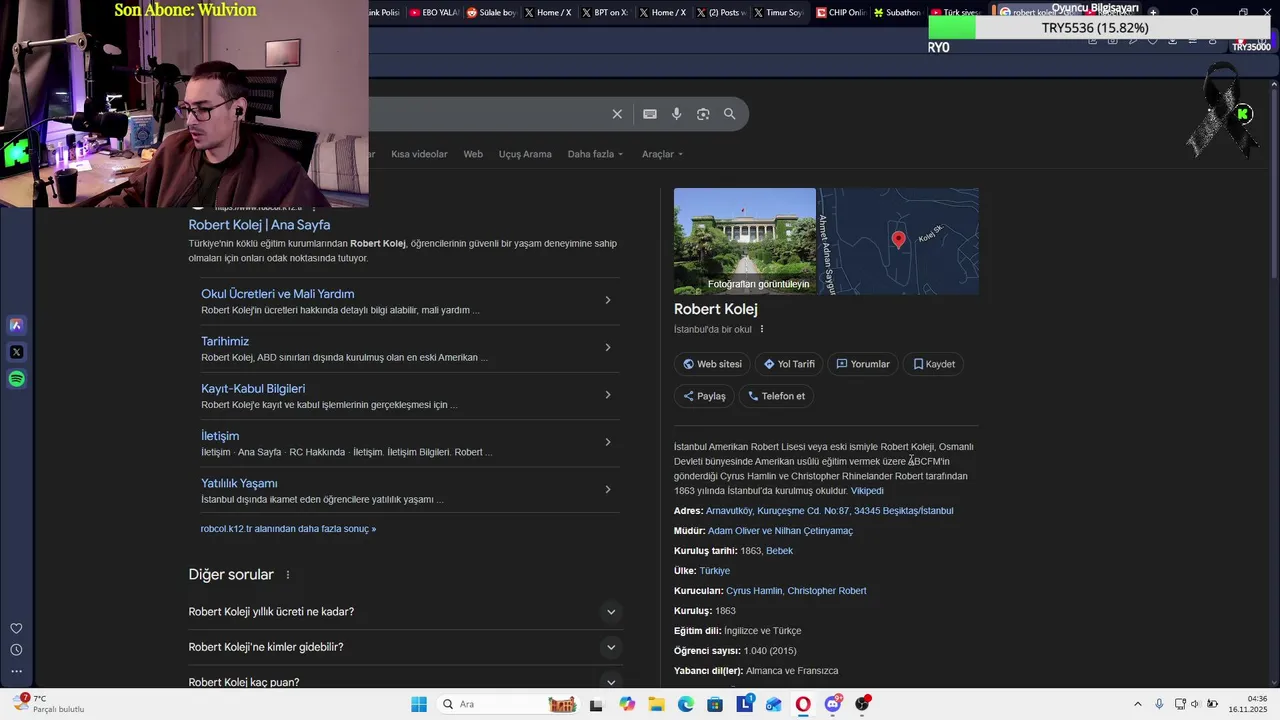Open the blue L app on taskbar
Image resolution: width=1280 pixels, height=720 pixels.
click(745, 704)
